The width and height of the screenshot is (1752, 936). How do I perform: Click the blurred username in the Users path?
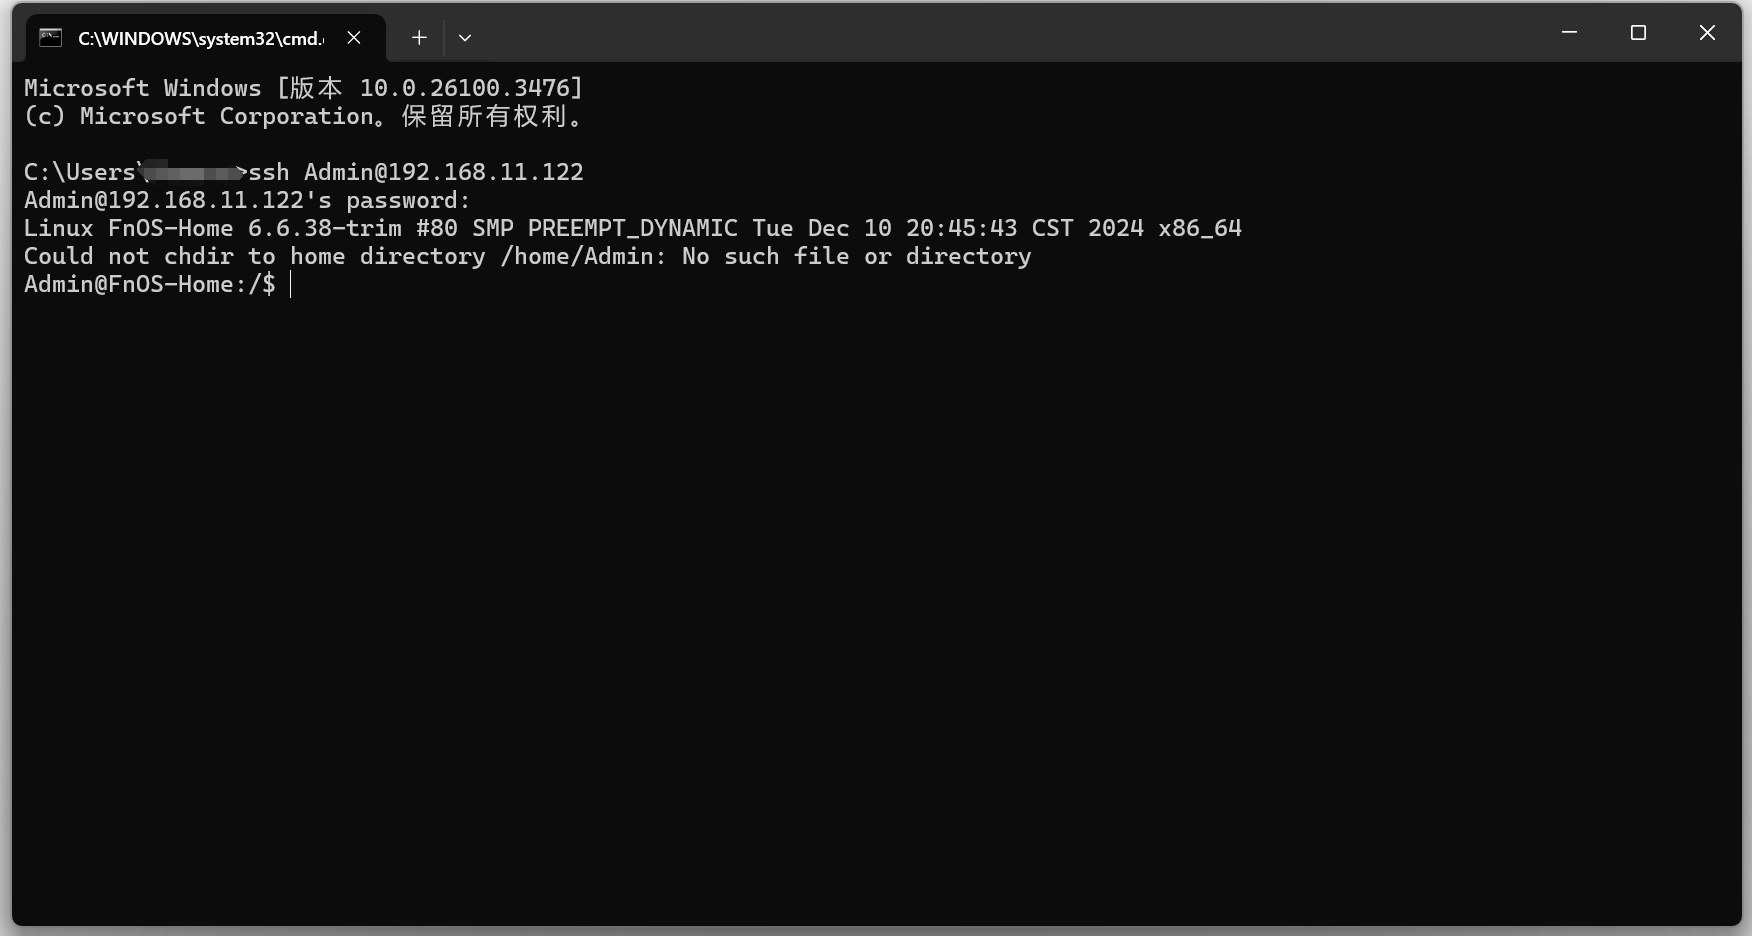point(191,172)
